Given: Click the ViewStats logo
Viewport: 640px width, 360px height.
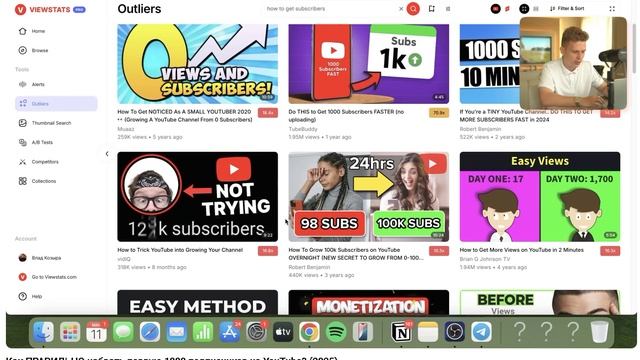Looking at the screenshot, I should click(x=50, y=9).
